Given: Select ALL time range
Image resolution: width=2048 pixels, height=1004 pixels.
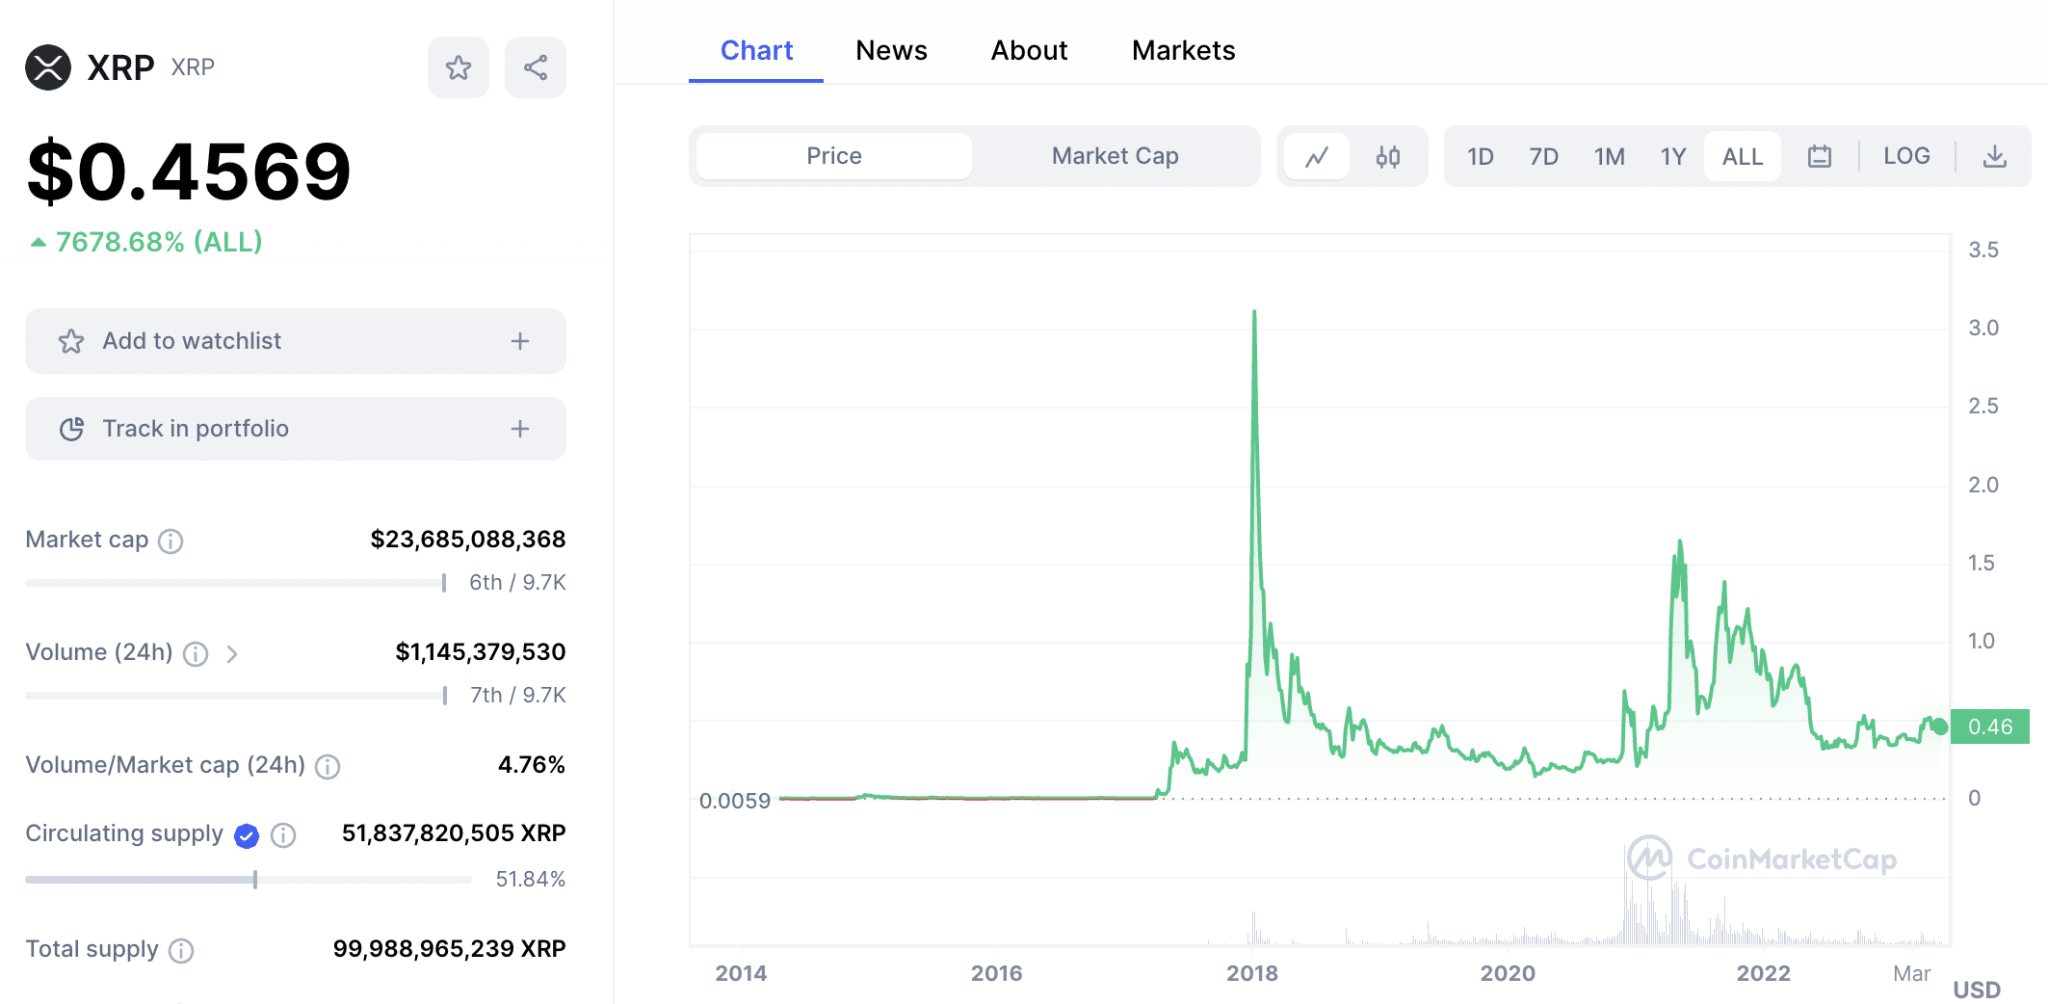Looking at the screenshot, I should click(1742, 156).
